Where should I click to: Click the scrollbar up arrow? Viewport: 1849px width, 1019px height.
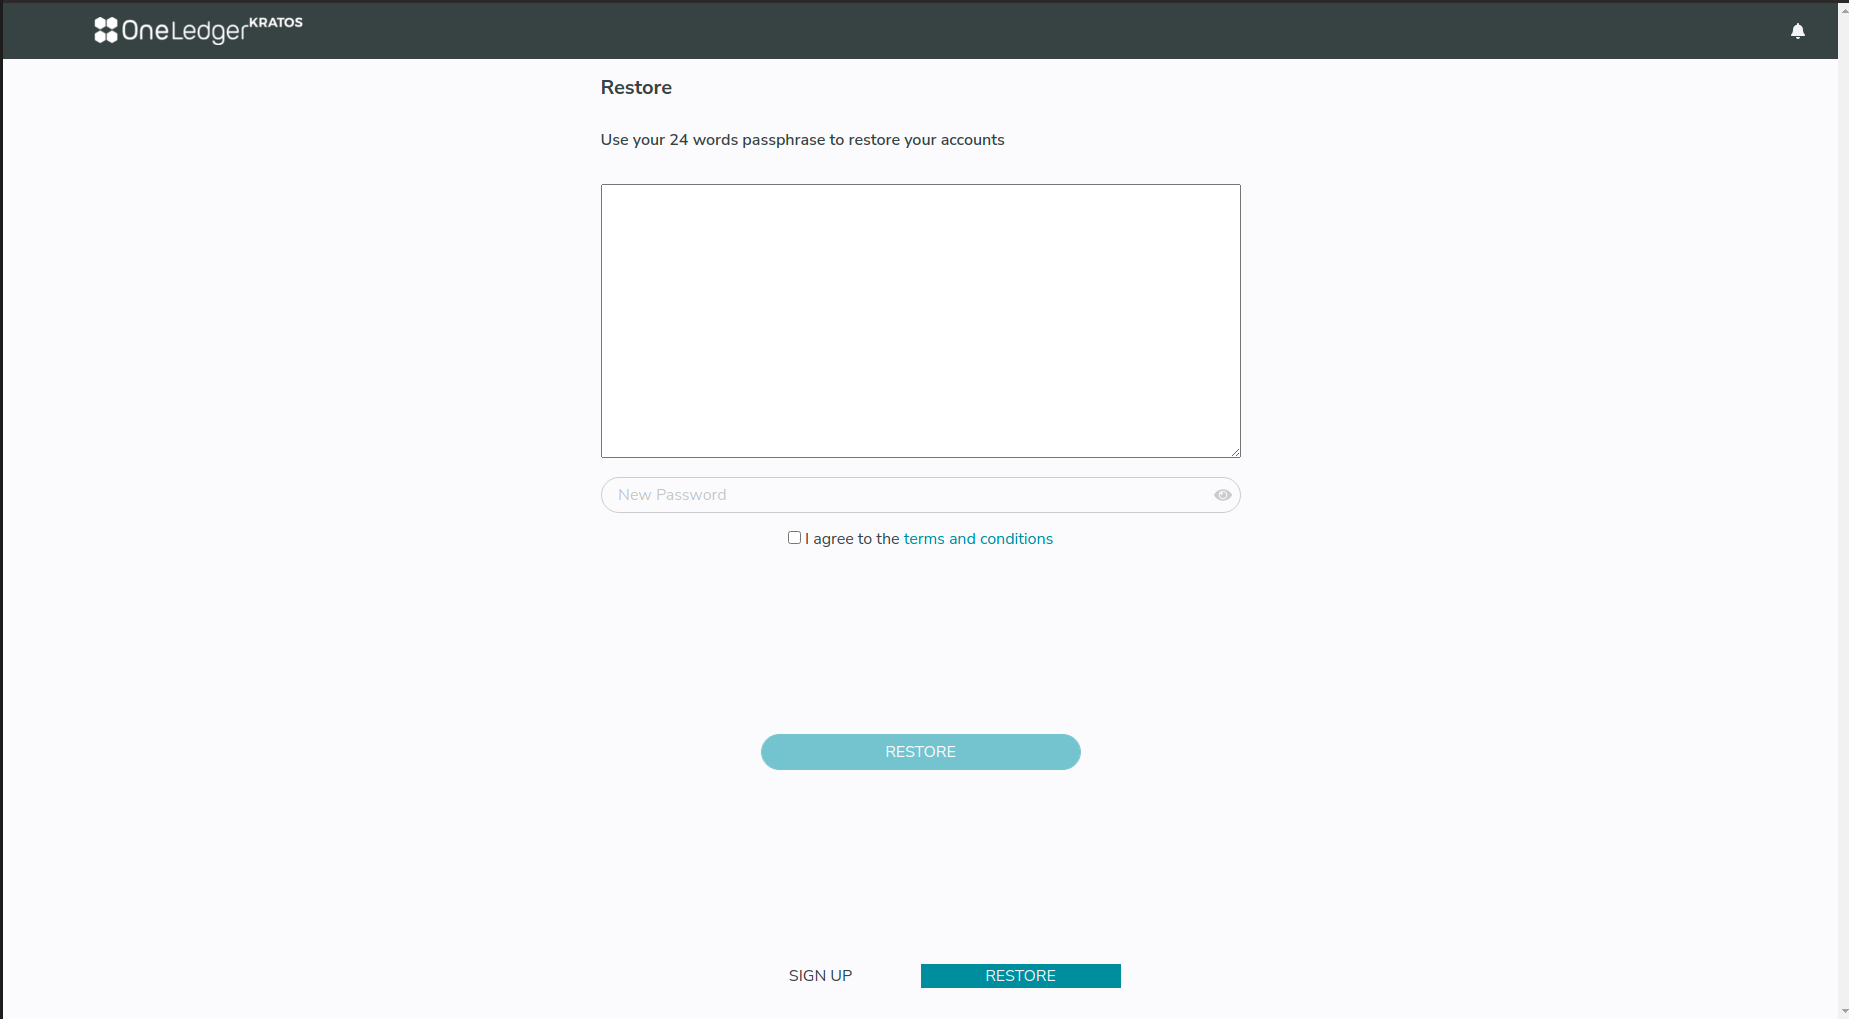1843,9
